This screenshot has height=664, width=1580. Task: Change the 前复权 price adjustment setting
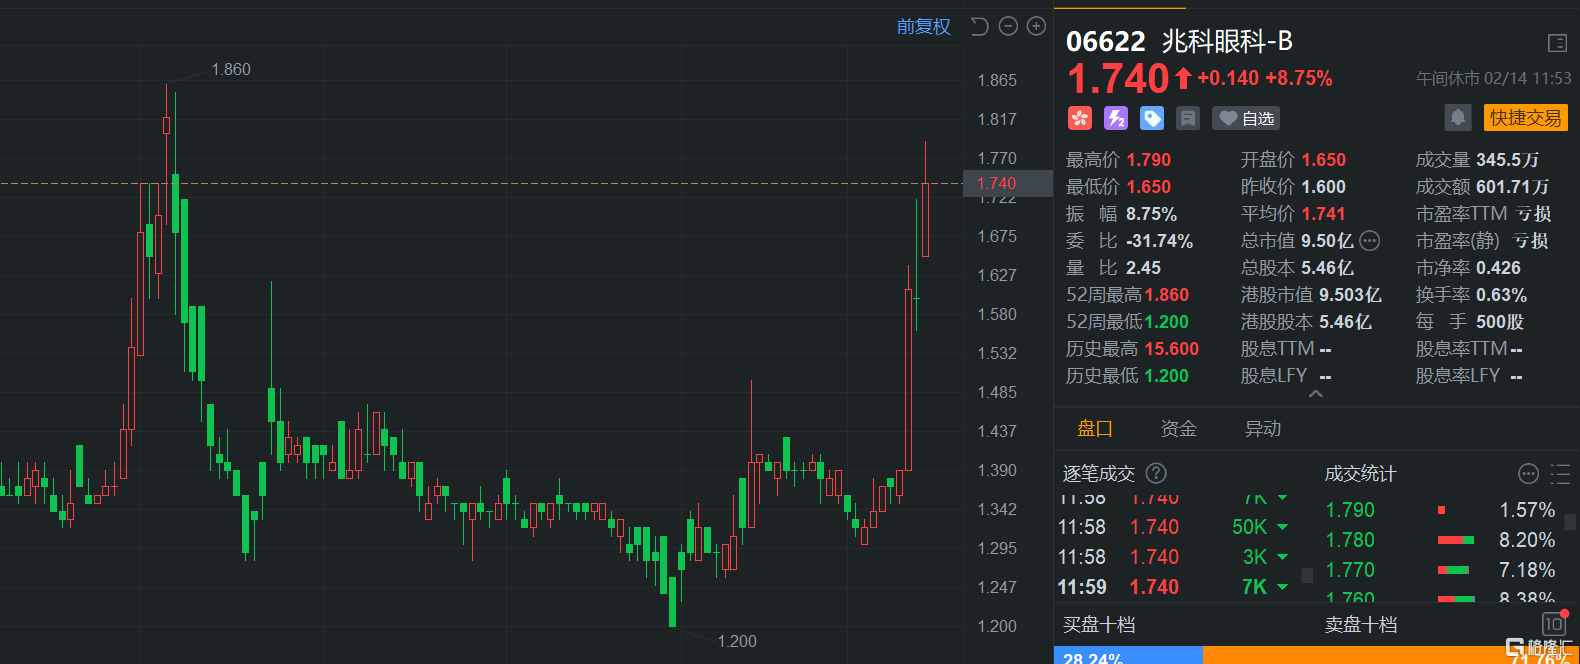coord(924,26)
